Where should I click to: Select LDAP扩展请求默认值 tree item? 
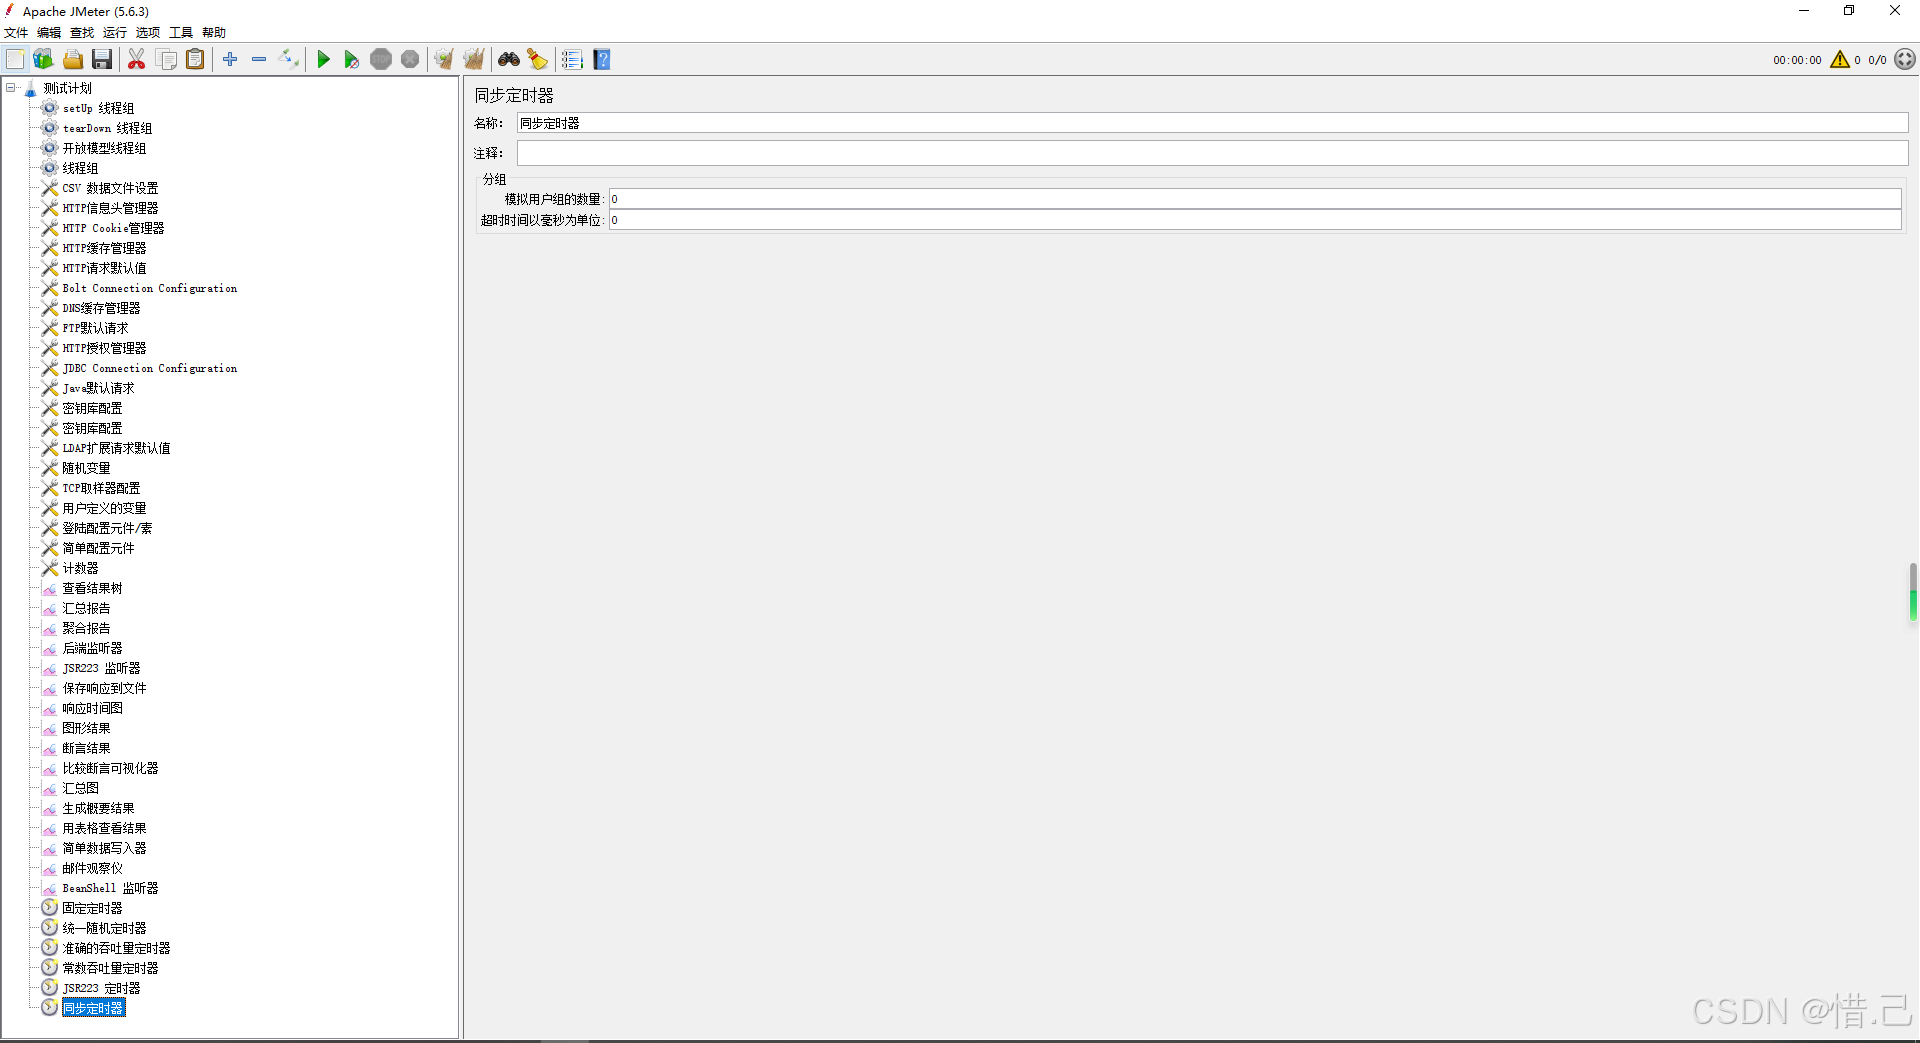[116, 448]
